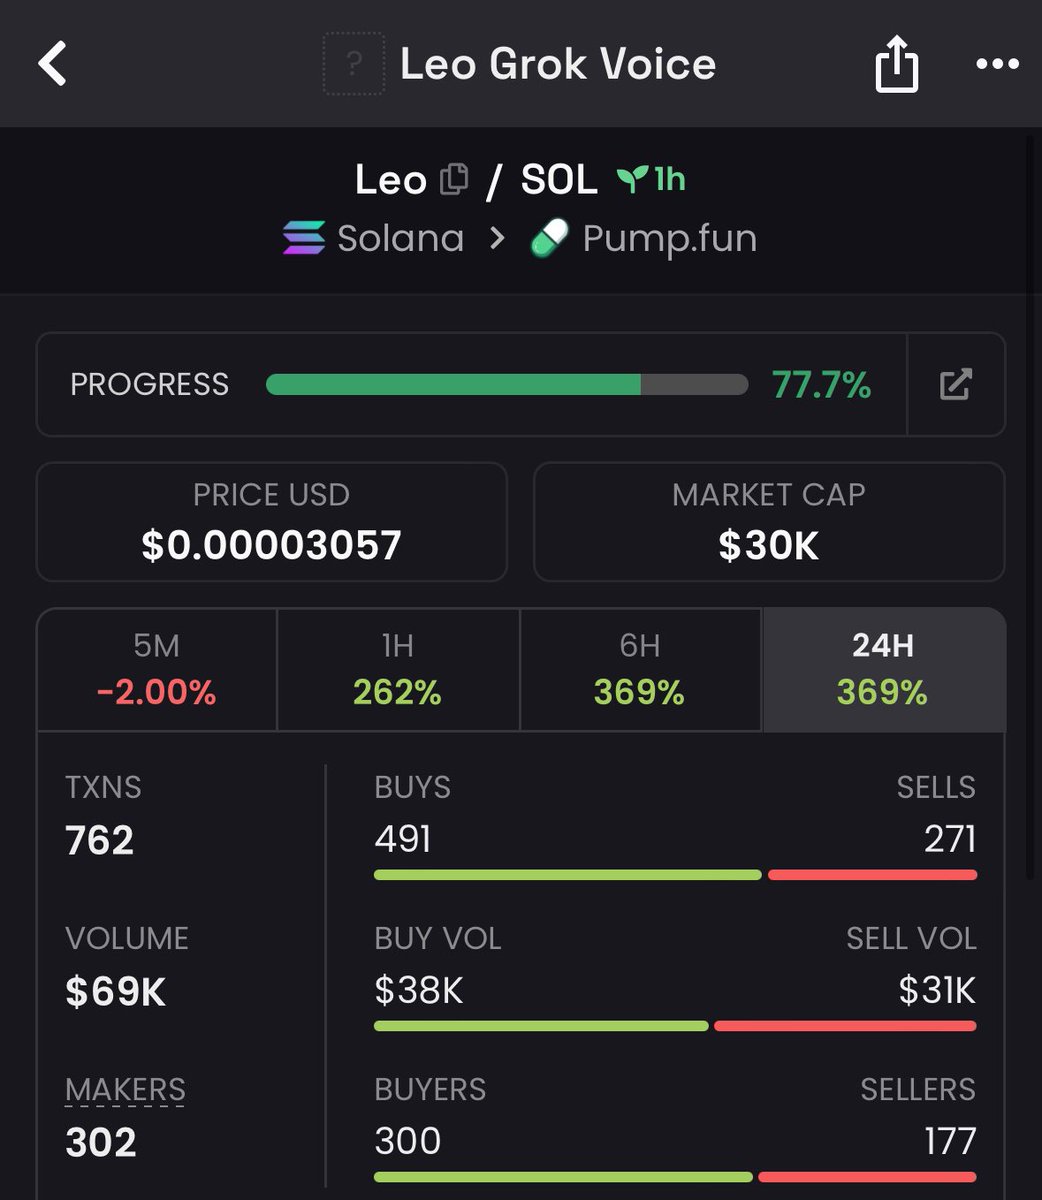Open external link icon beside progress
Image resolution: width=1042 pixels, height=1200 pixels.
click(955, 384)
